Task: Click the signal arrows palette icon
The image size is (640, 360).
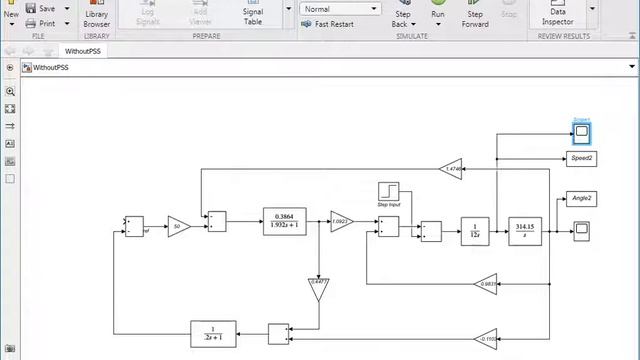Action: [10, 126]
